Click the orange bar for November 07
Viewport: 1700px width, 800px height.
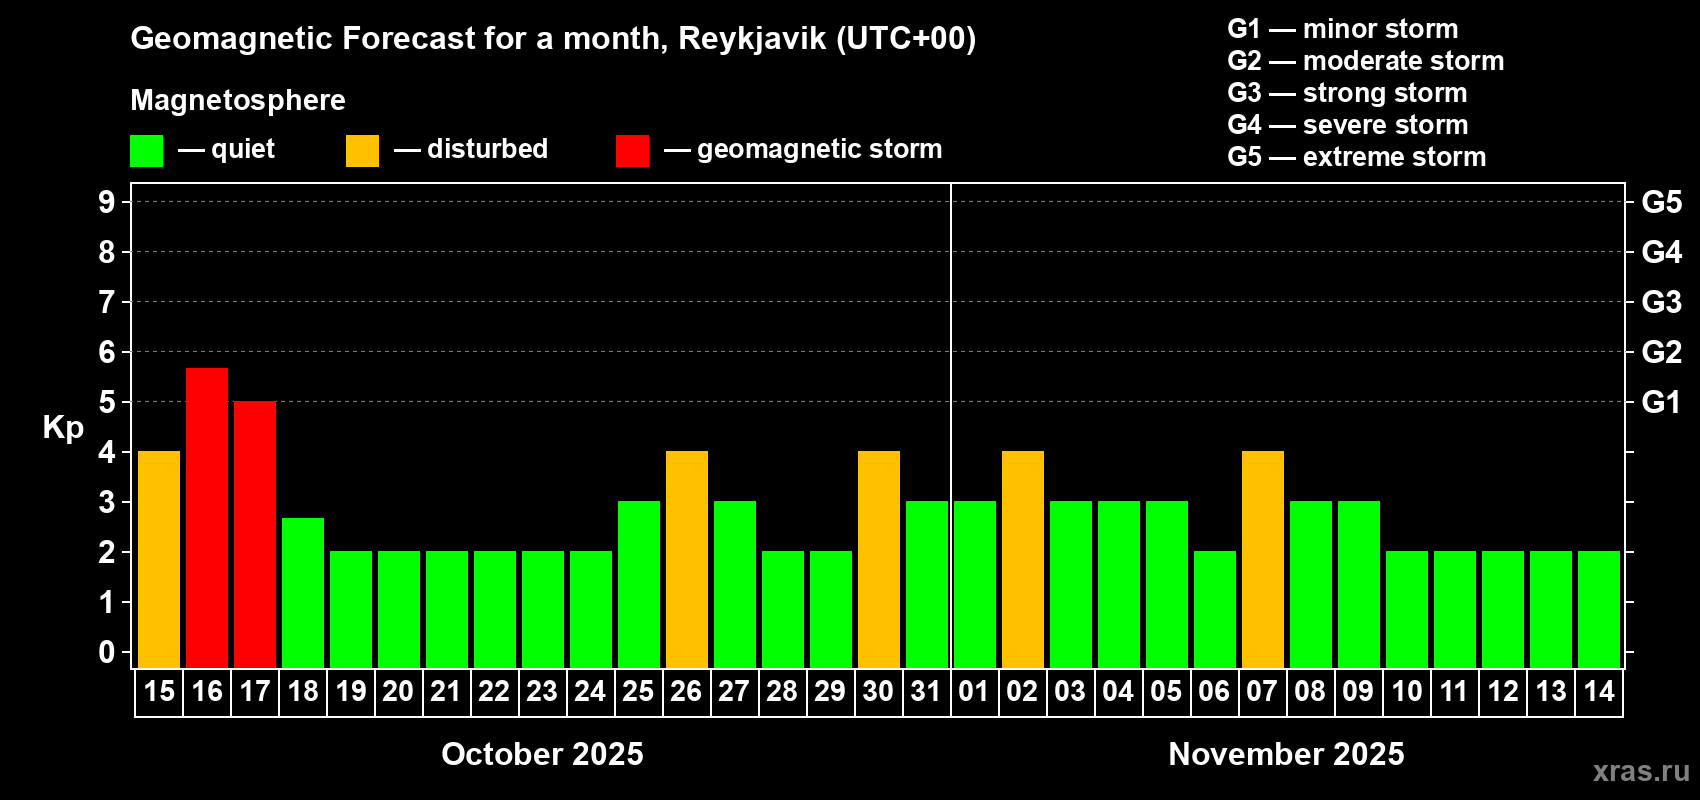(1263, 560)
